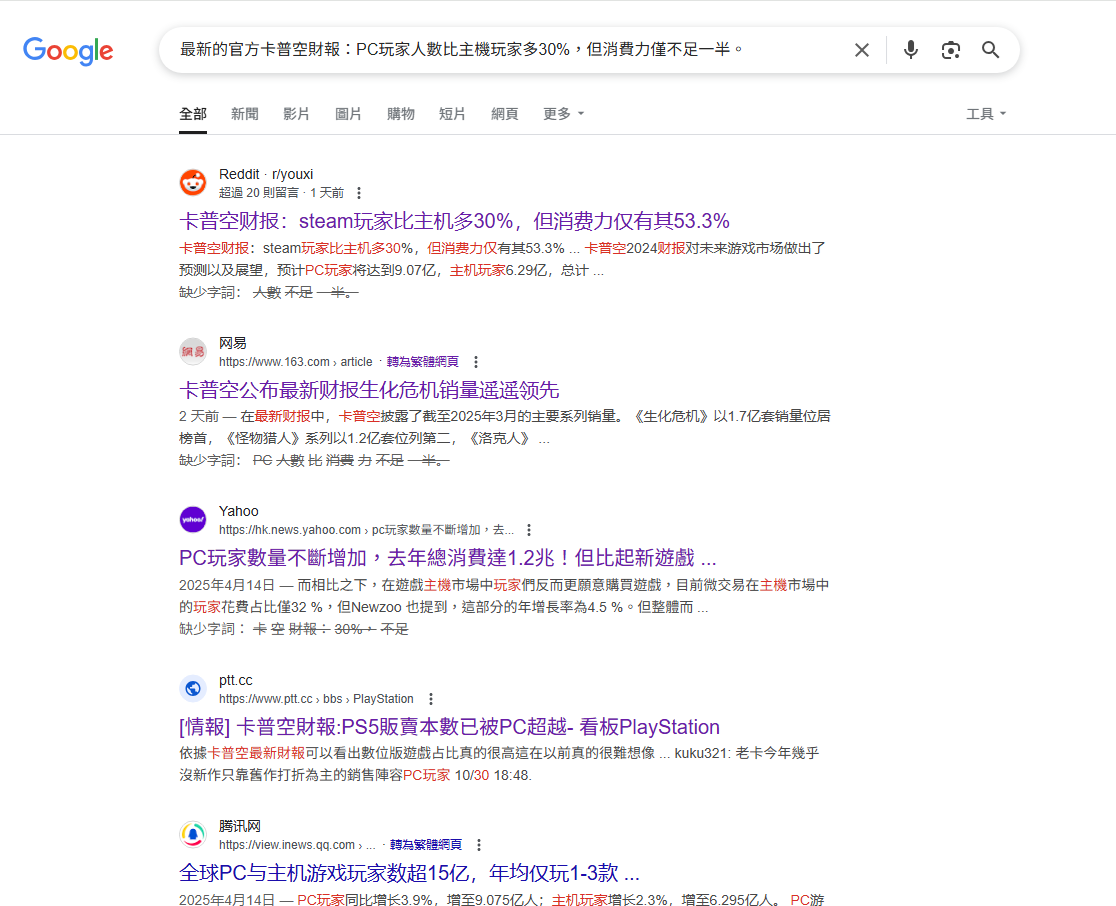Click the ptt.cc globe favicon

[193, 689]
